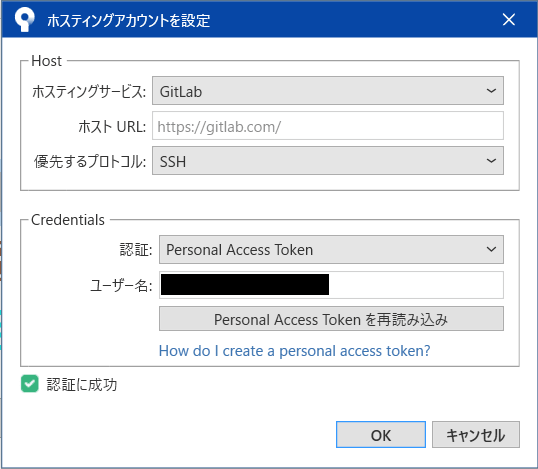Click the chevron arrow beside GitLab
538x469 pixels.
(491, 91)
